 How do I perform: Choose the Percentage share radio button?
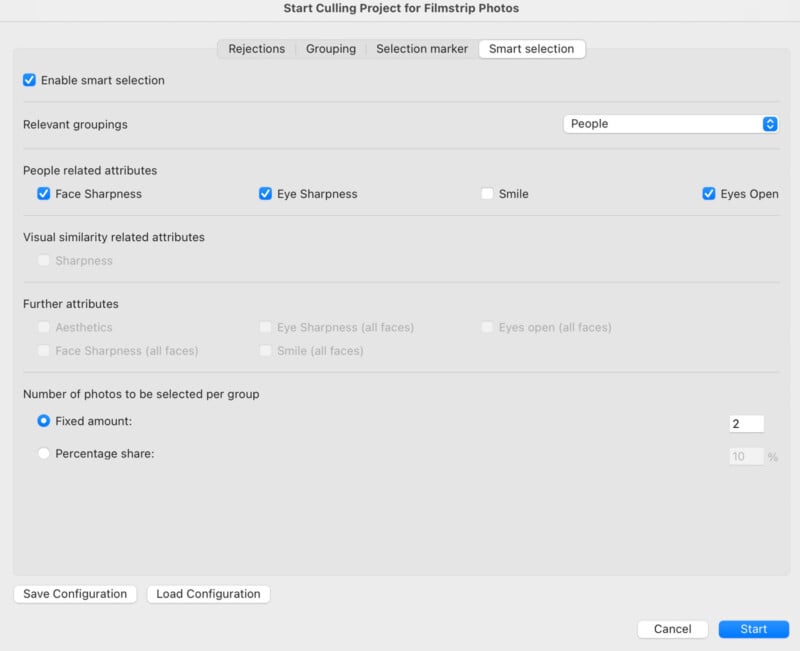42,453
